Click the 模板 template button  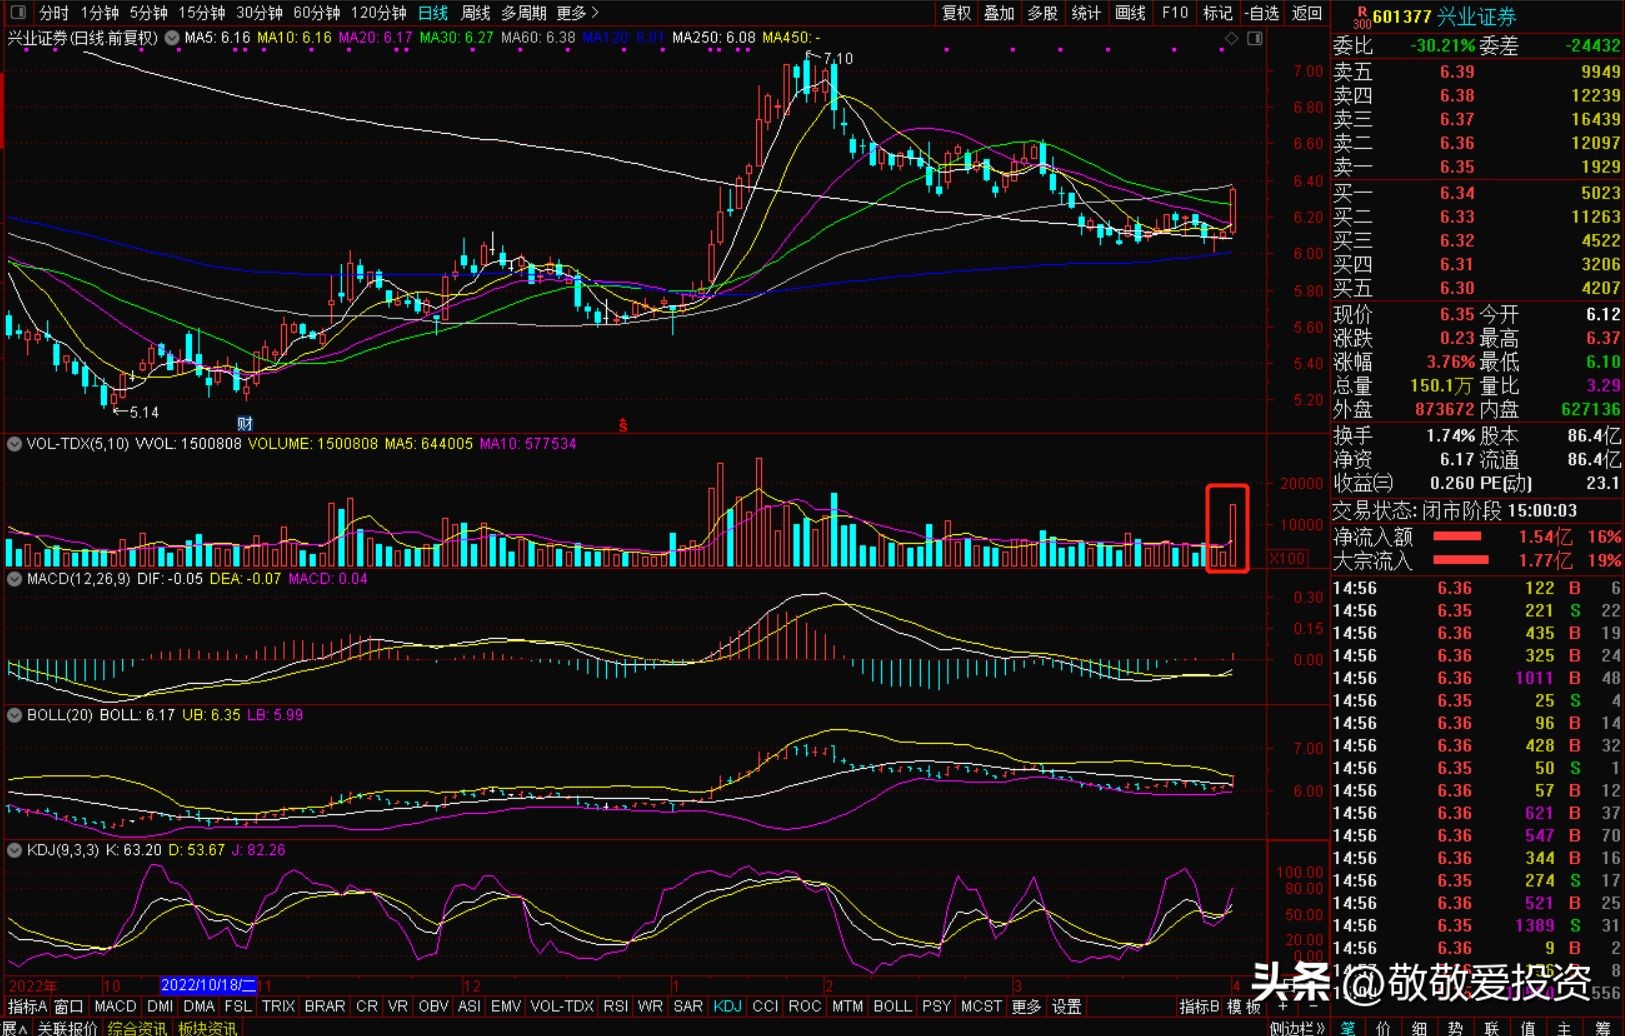pos(1244,1007)
